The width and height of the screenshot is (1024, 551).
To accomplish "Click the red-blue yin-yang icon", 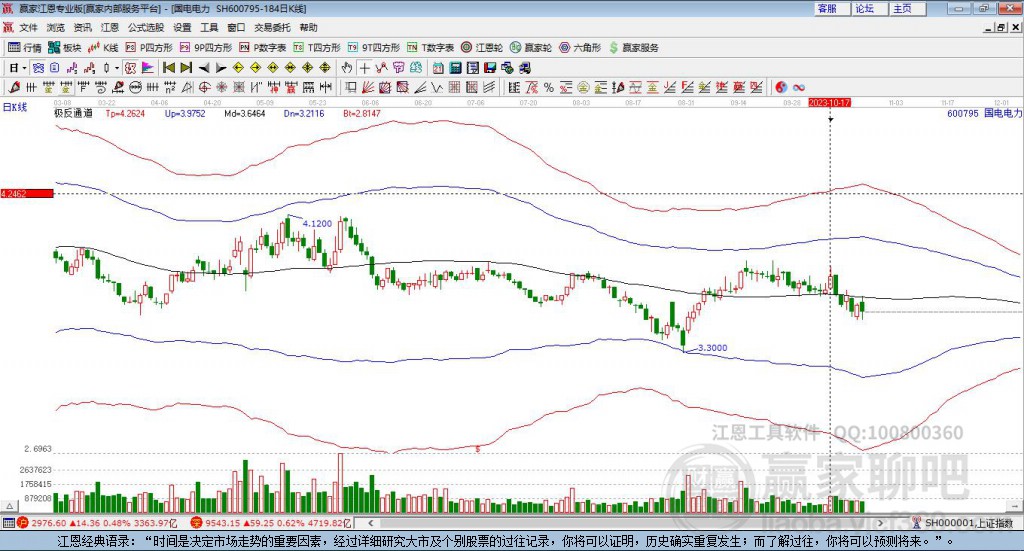I will click(x=781, y=87).
